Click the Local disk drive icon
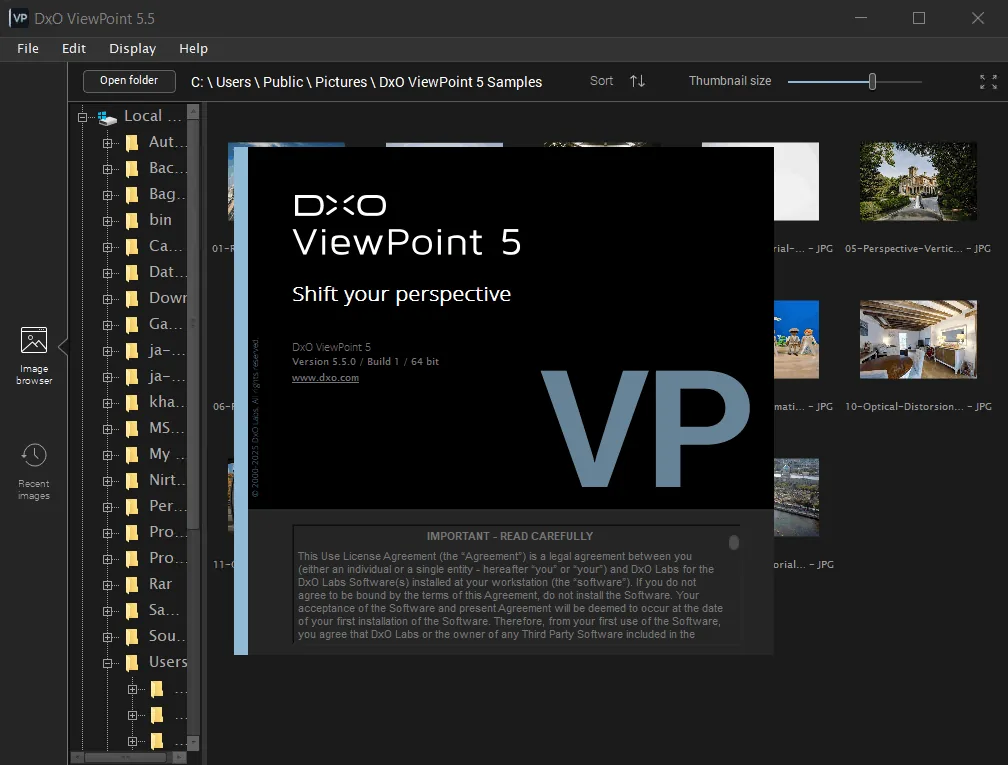The height and width of the screenshot is (765, 1008). point(107,117)
